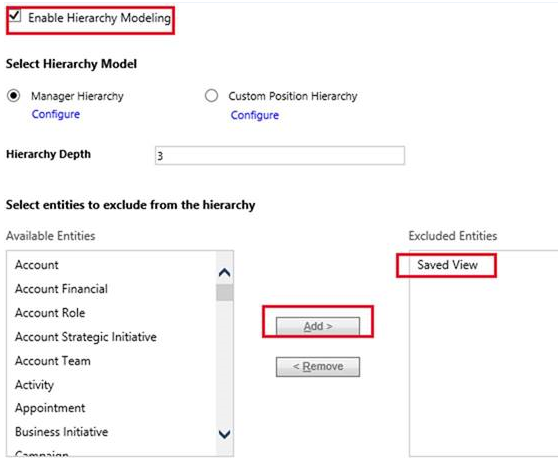Select Account Team entity
The width and height of the screenshot is (559, 469).
53,361
